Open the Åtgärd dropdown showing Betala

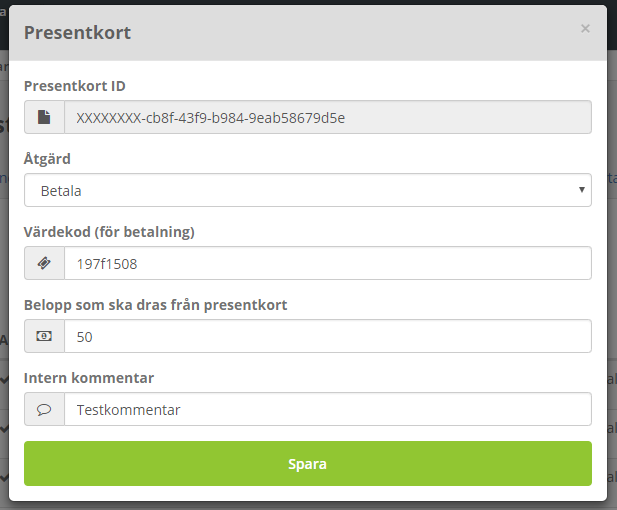click(308, 190)
